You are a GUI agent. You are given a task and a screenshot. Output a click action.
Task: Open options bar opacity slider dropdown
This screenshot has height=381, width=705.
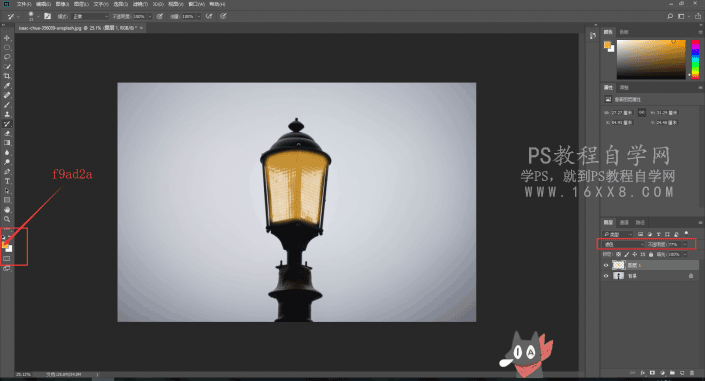[150, 16]
